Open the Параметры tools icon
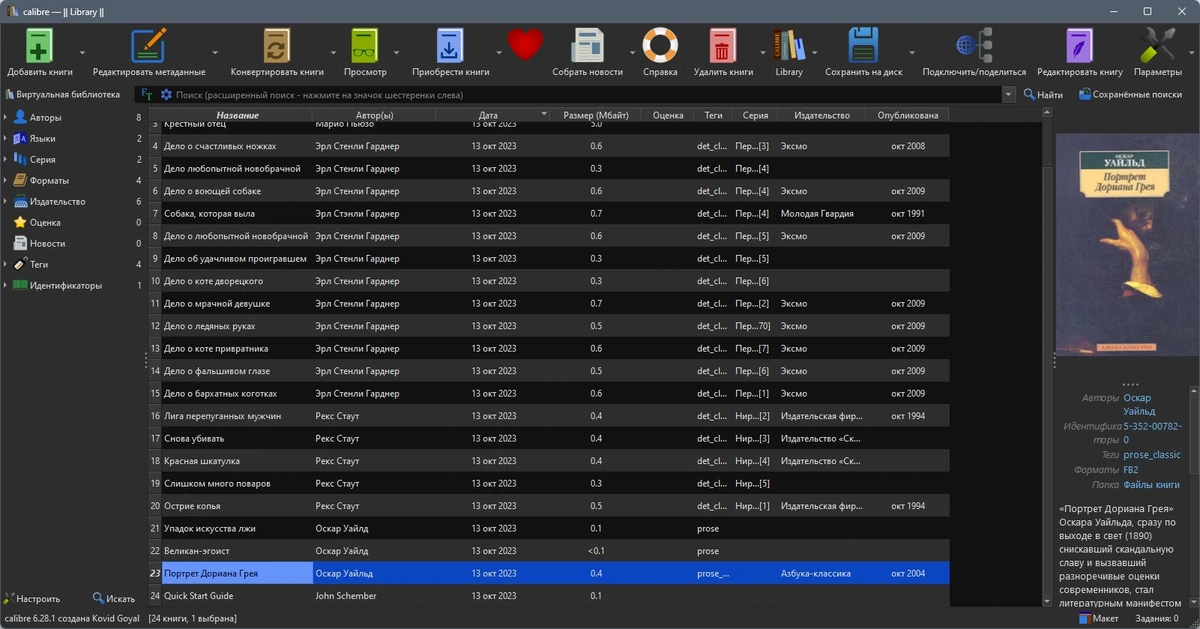Screen dimensions: 1200x629 tap(1158, 47)
